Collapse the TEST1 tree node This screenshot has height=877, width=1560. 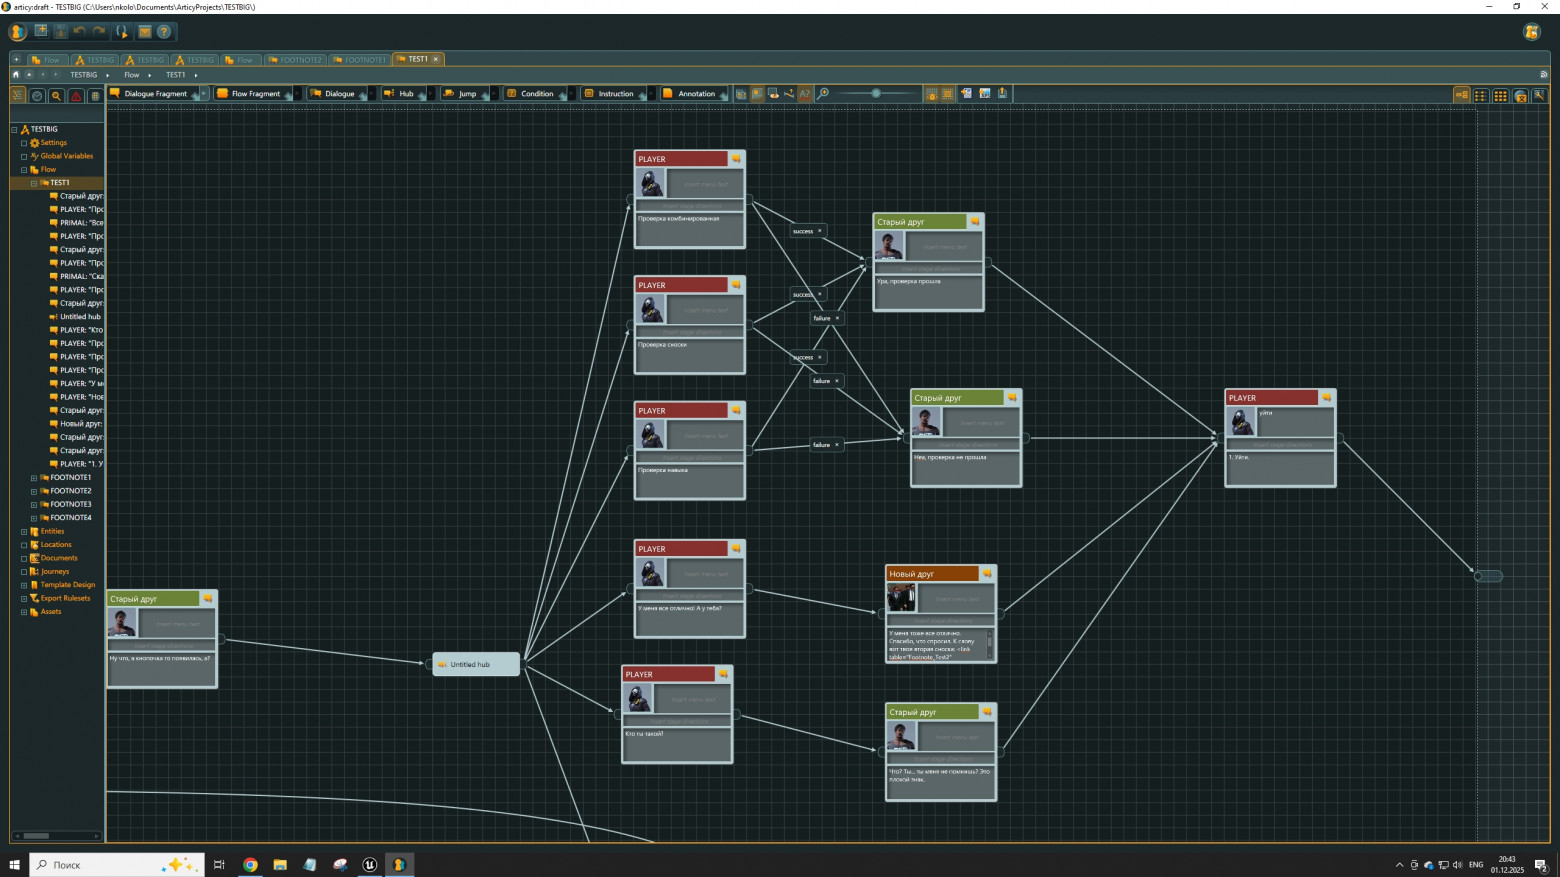[34, 183]
